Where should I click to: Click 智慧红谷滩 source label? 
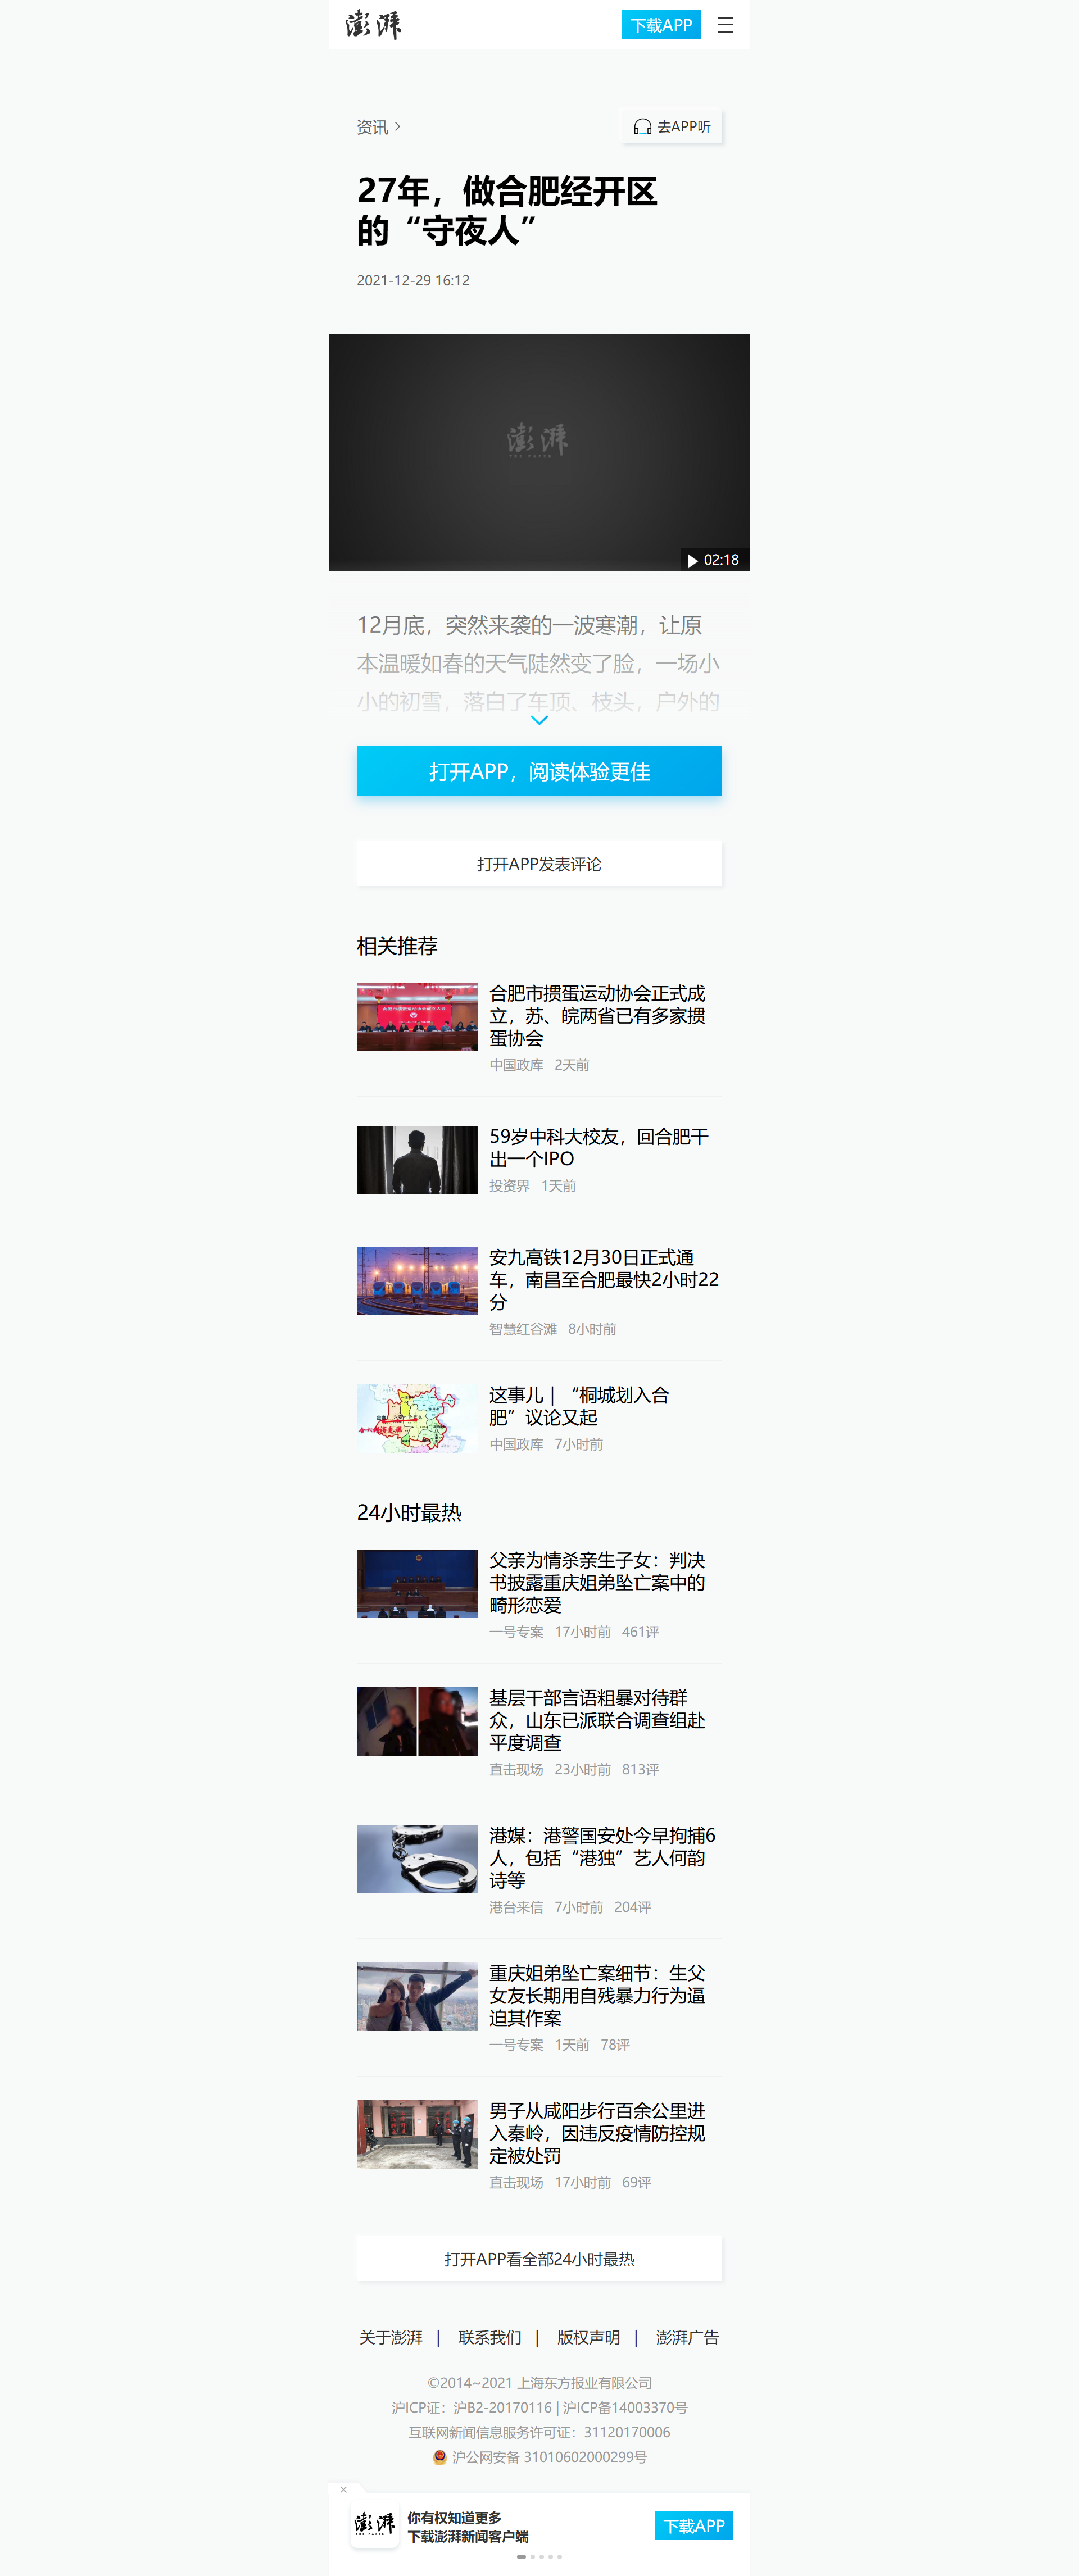point(523,1329)
